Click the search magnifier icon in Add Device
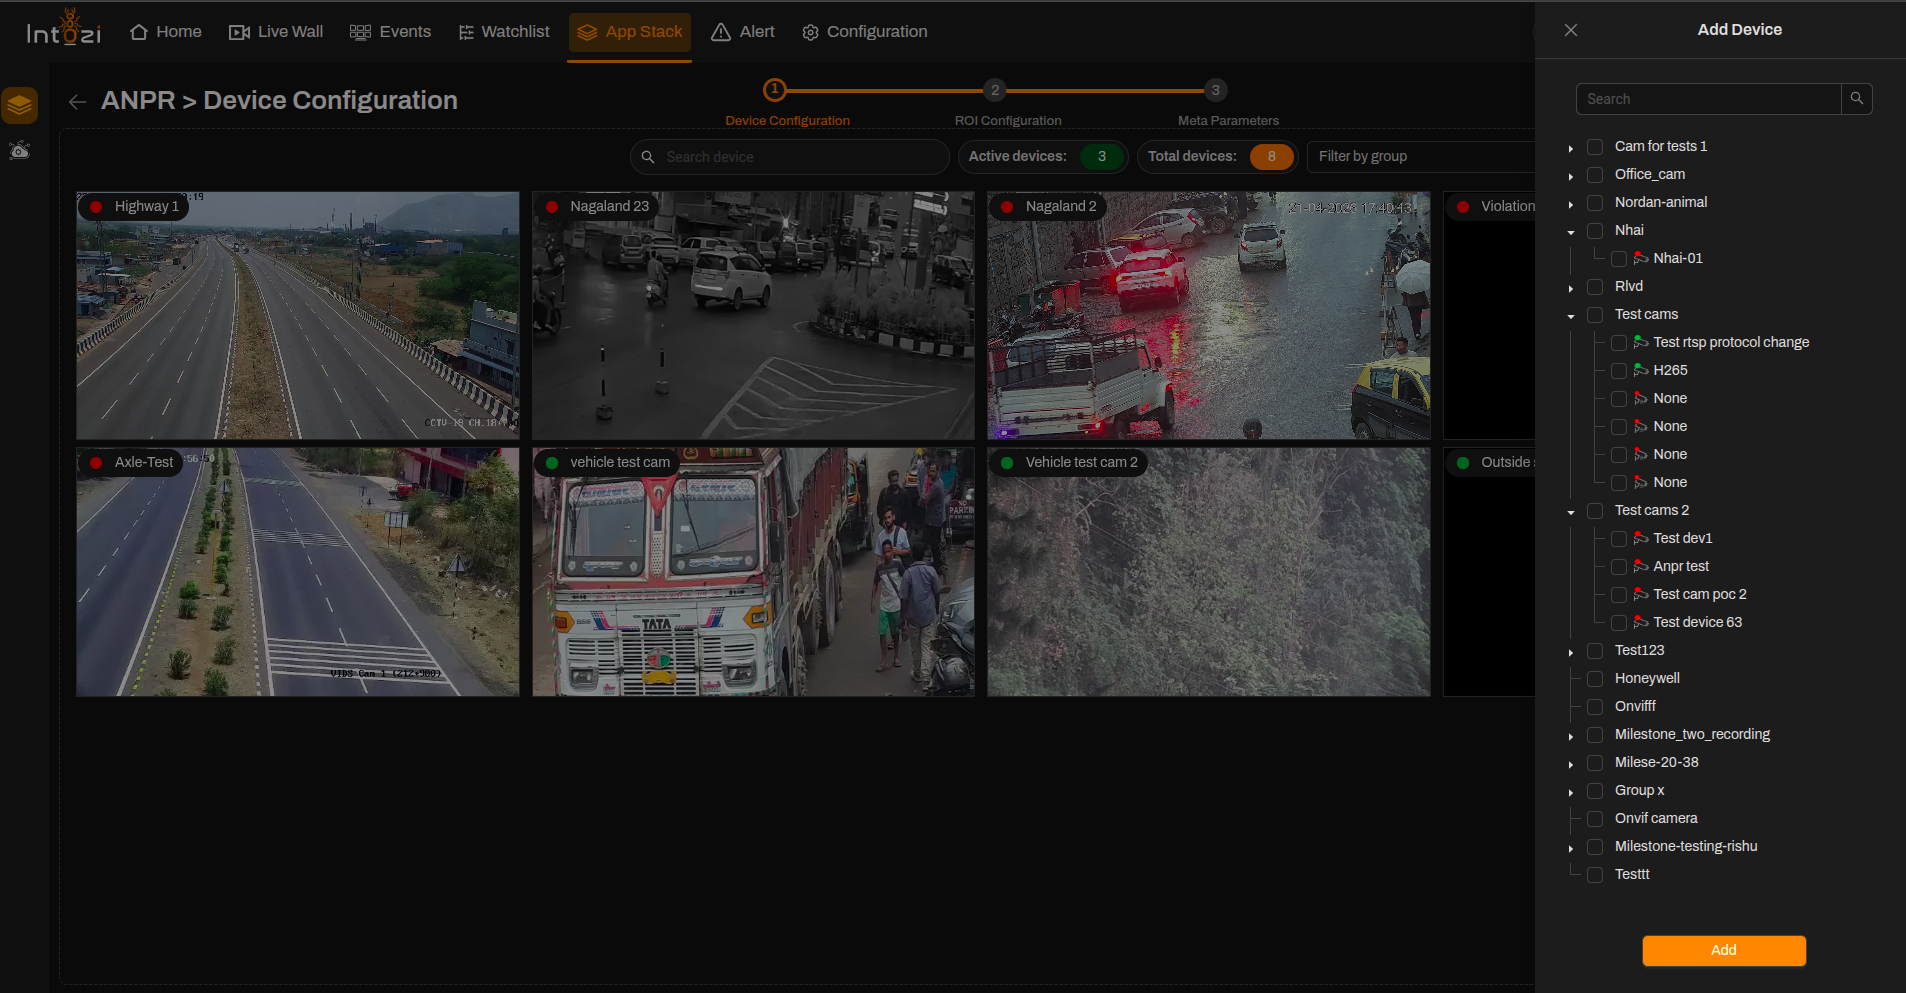The height and width of the screenshot is (993, 1906). (1857, 99)
